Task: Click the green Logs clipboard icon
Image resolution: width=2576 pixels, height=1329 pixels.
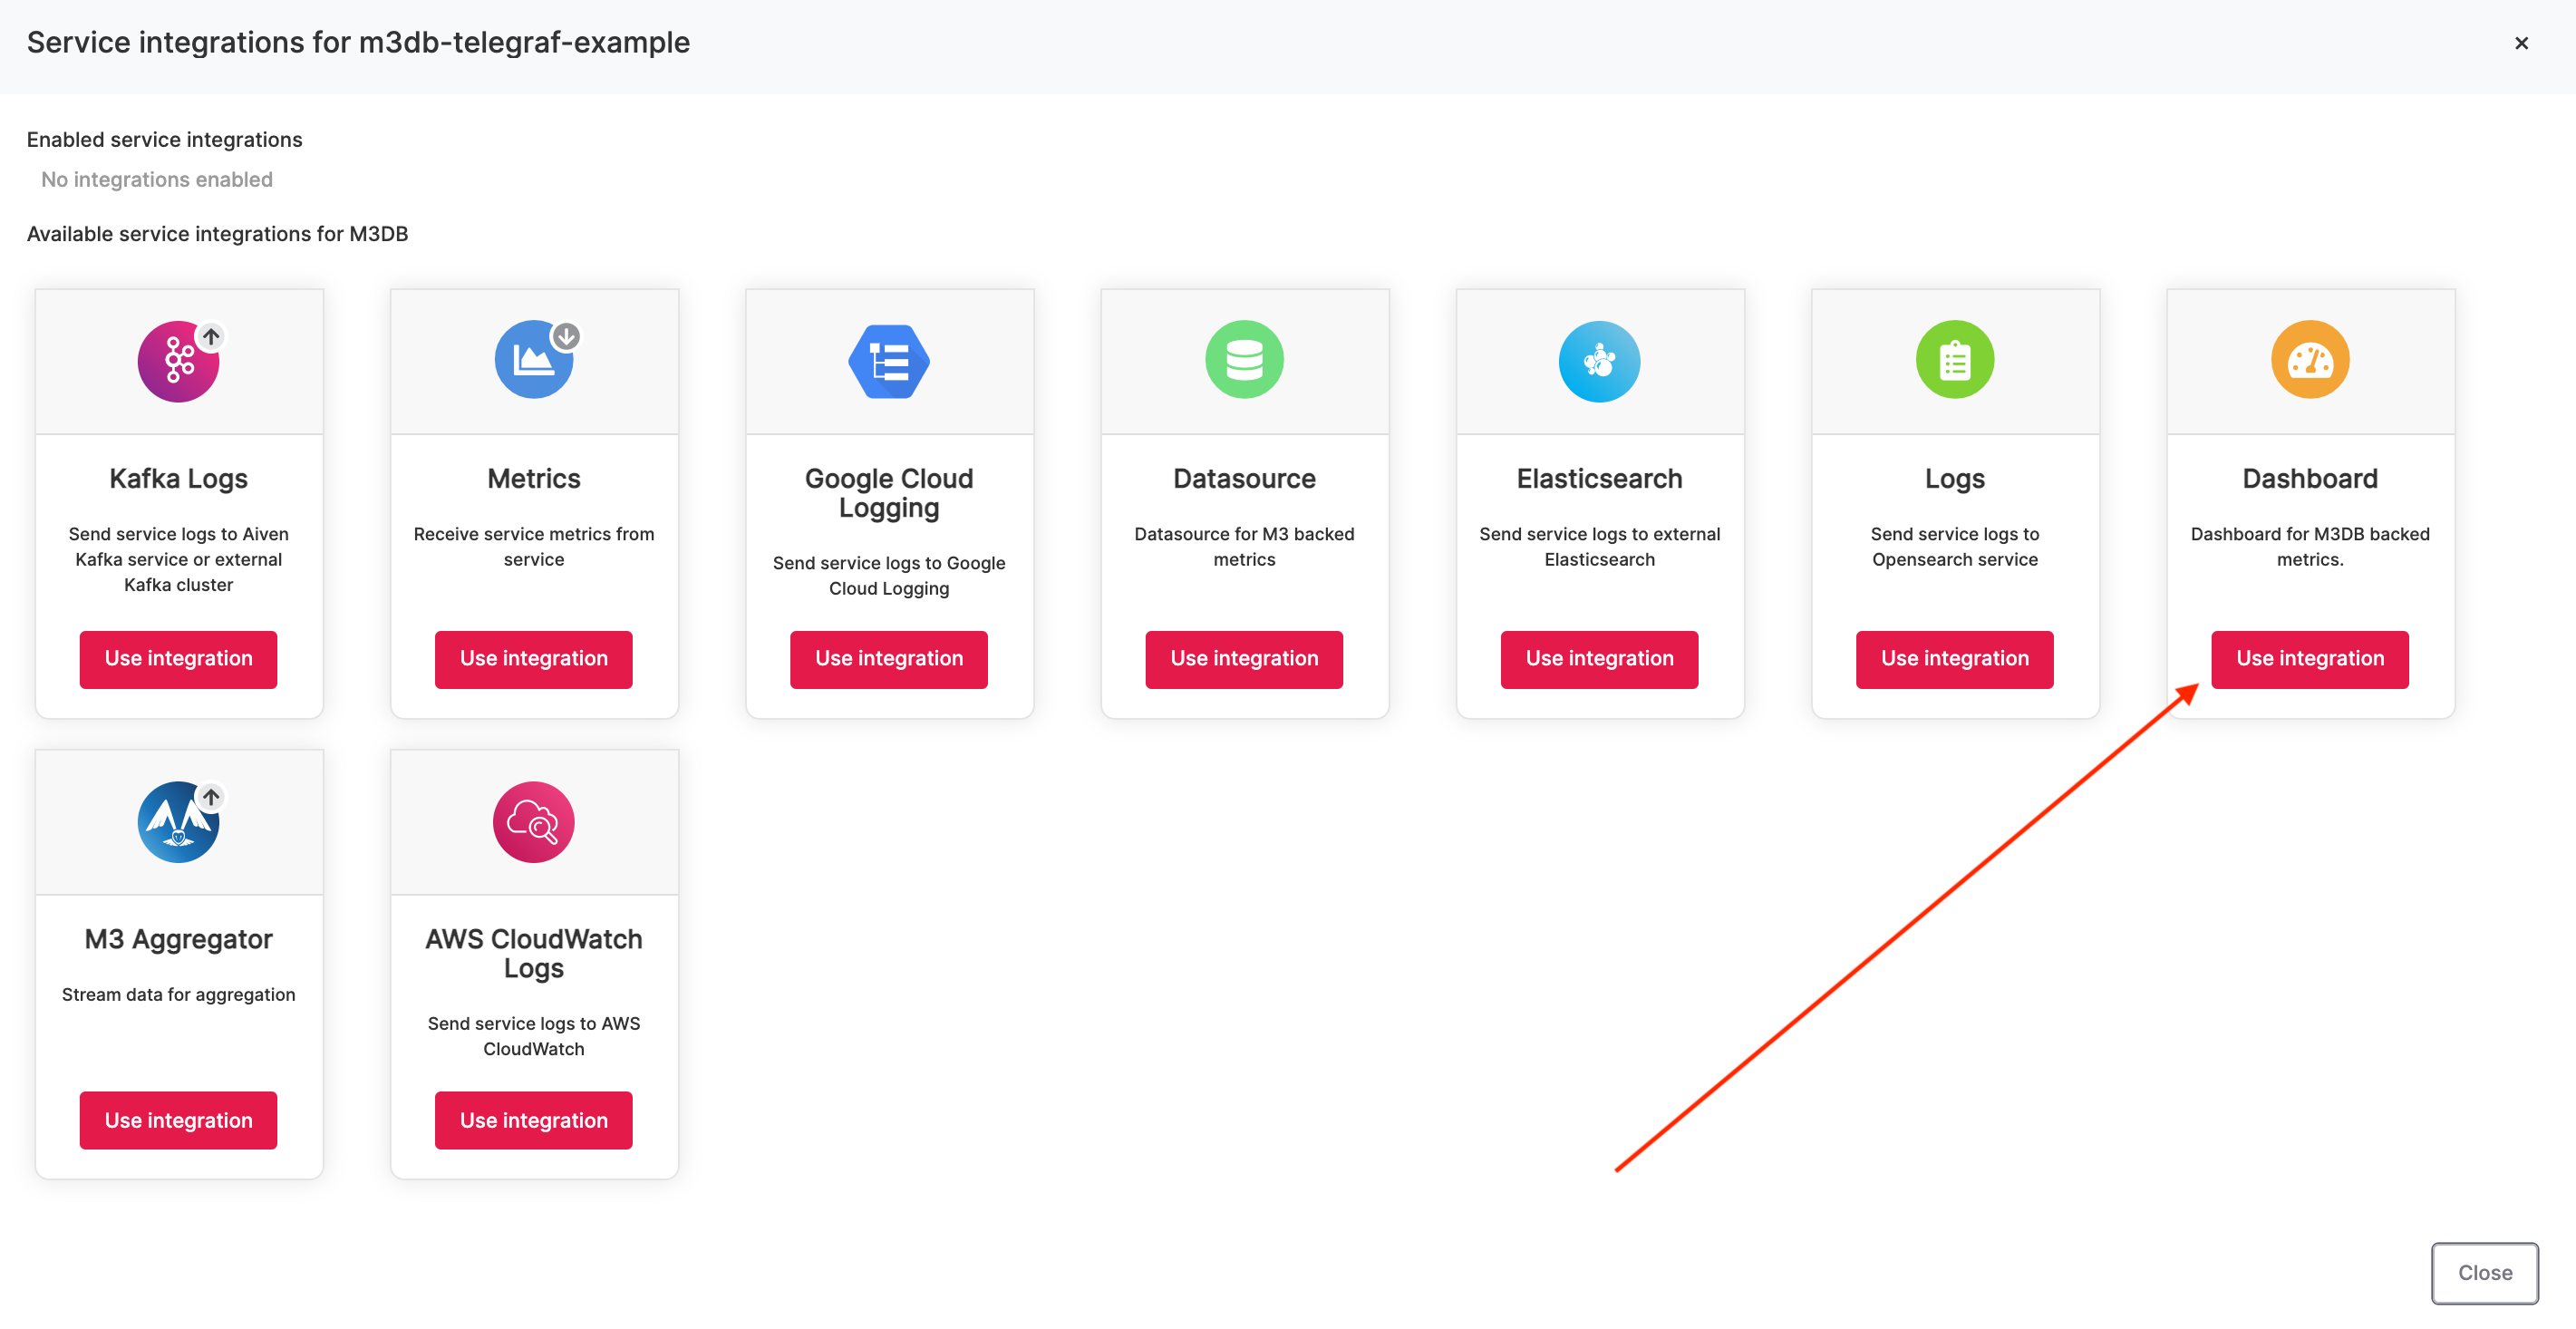Action: click(x=1954, y=360)
